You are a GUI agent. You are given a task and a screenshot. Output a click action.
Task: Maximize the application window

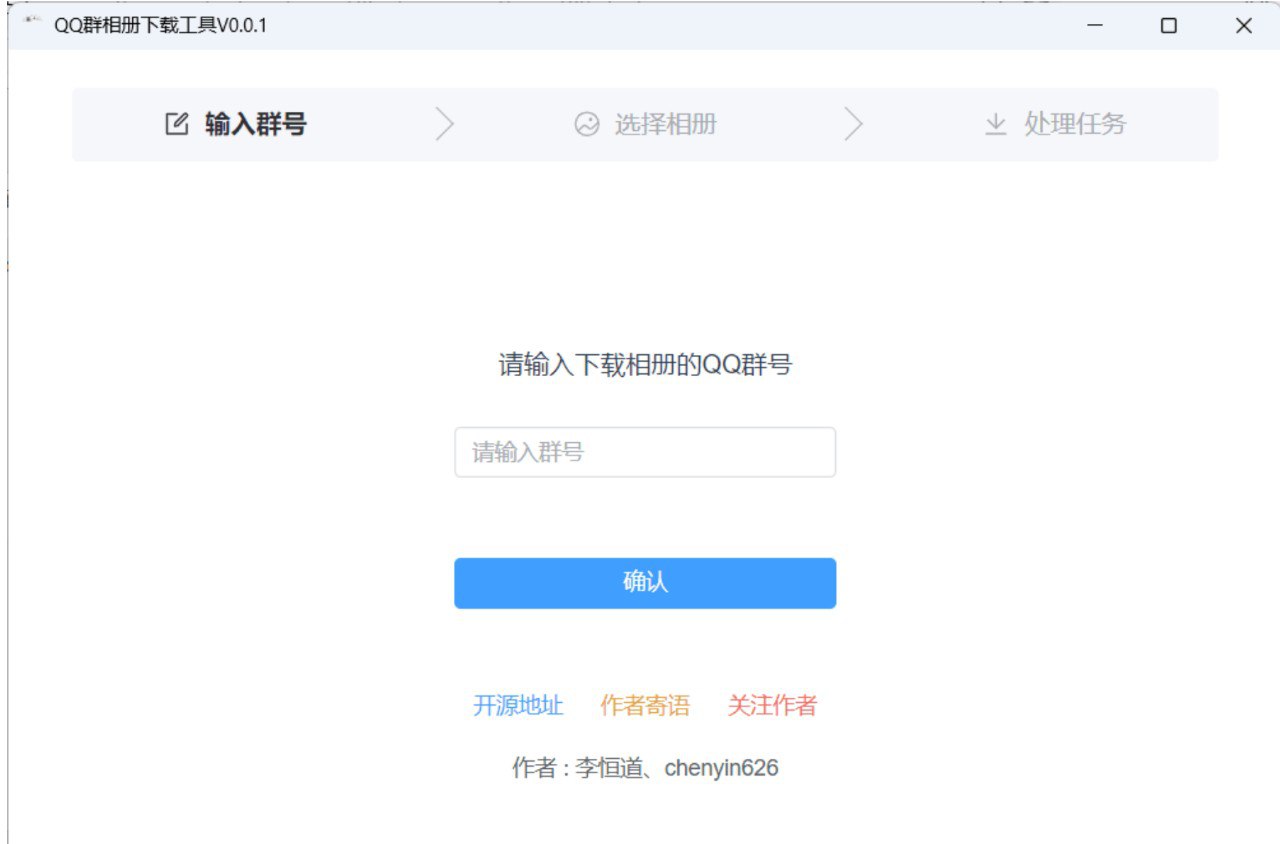1168,26
